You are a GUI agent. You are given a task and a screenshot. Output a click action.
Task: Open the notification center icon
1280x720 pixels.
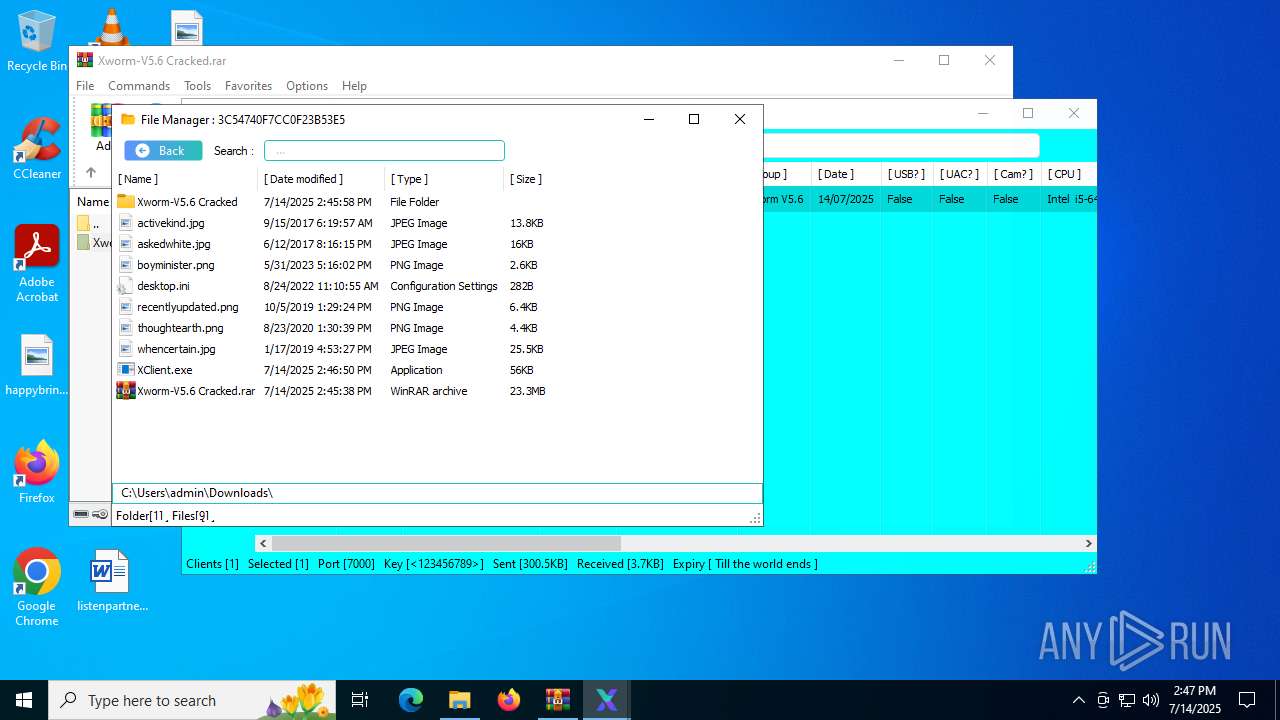(x=1247, y=700)
